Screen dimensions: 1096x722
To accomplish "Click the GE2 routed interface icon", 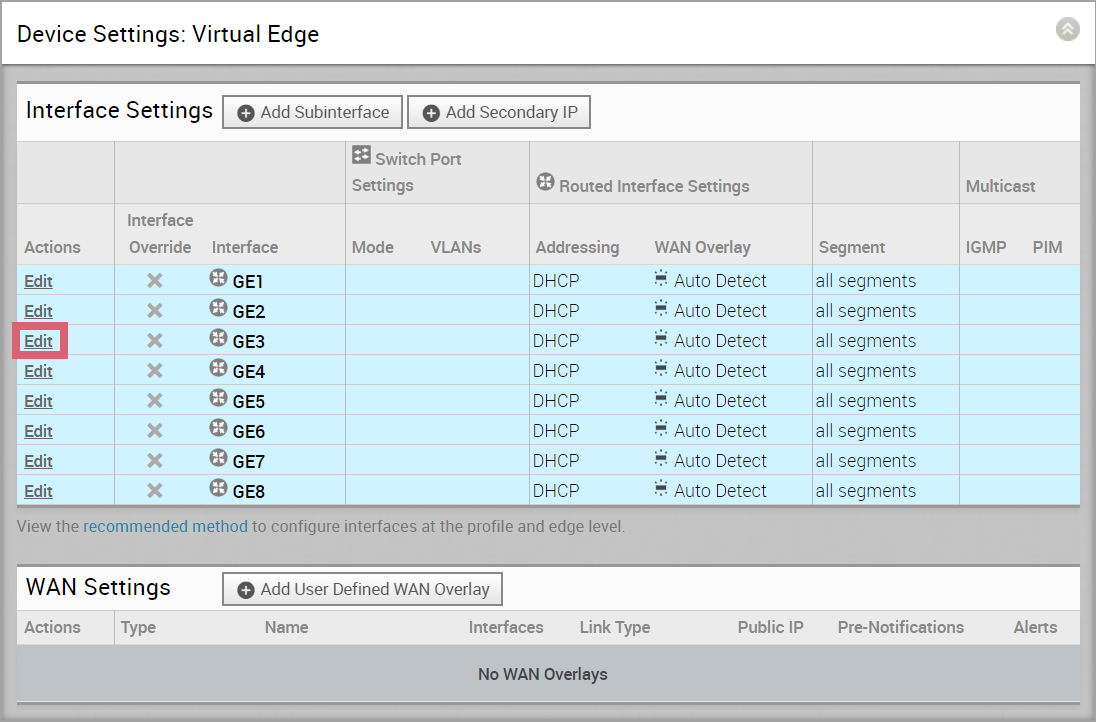I will (219, 309).
